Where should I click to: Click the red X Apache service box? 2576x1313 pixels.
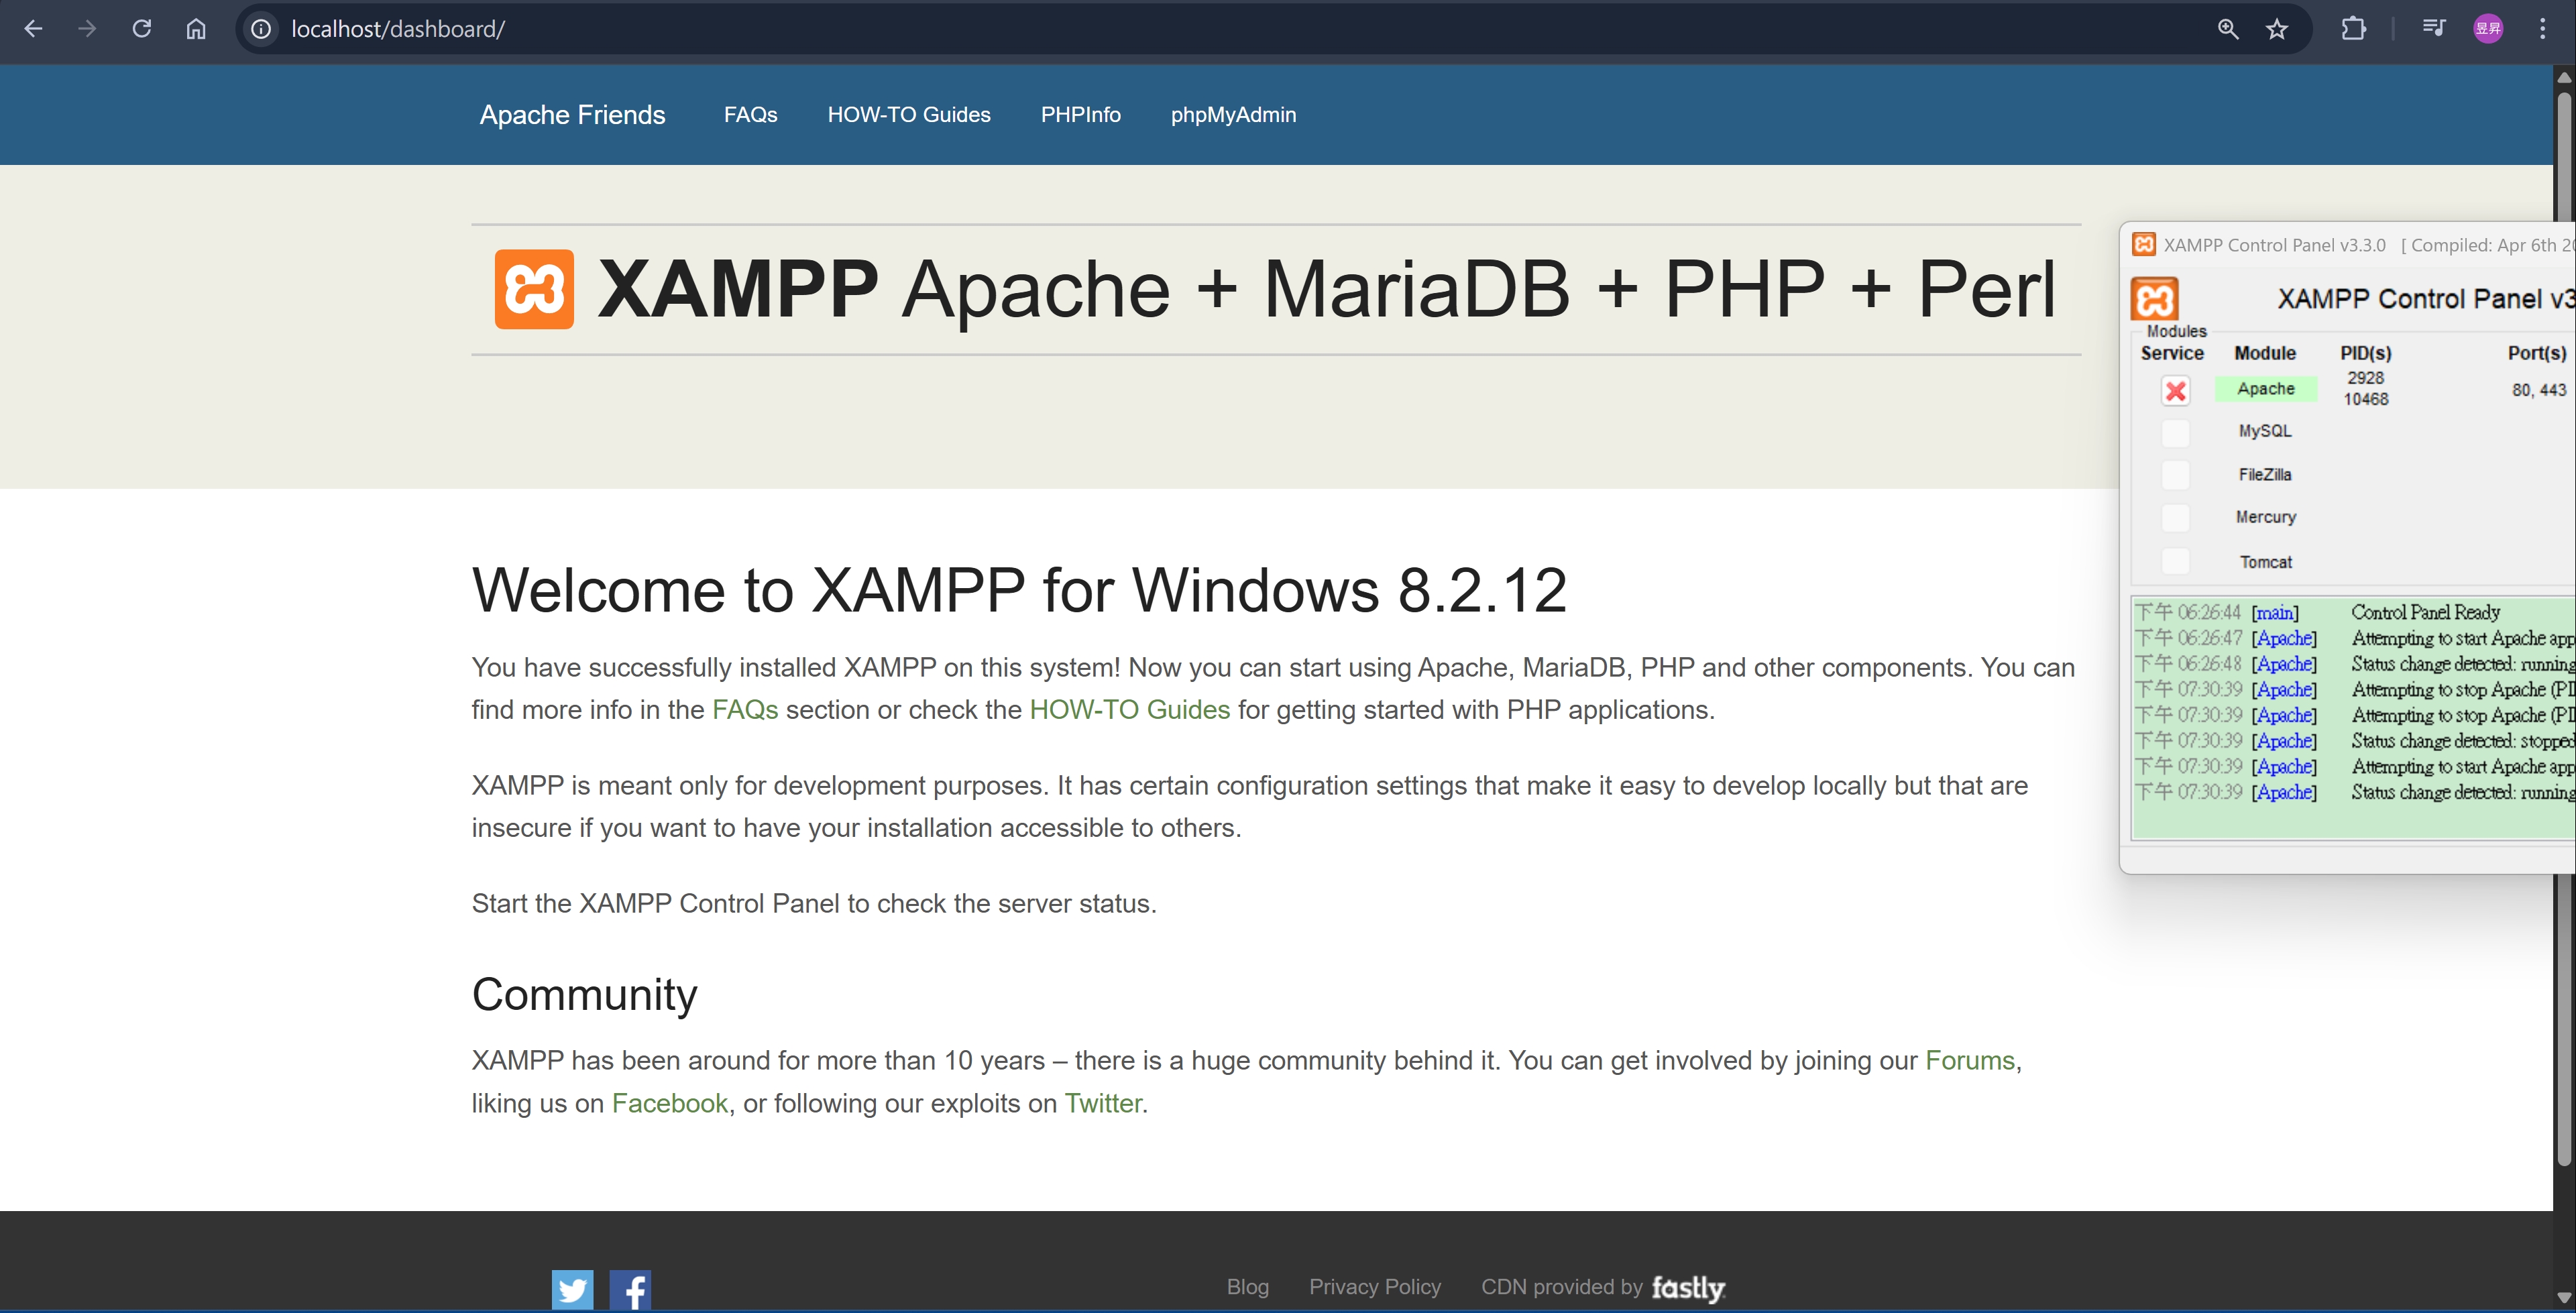tap(2175, 390)
